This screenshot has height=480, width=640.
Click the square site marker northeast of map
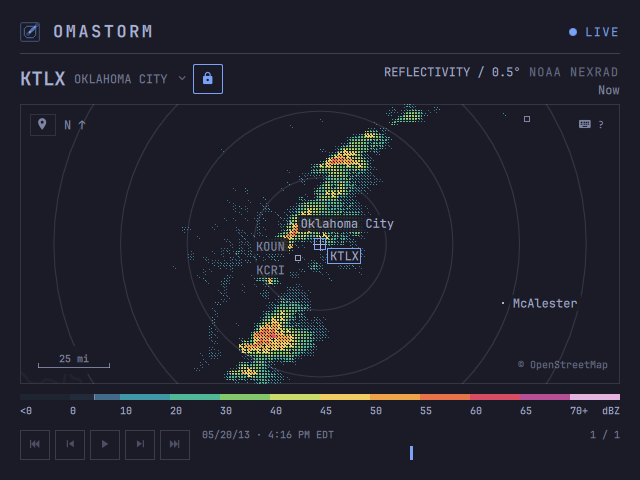[x=527, y=119]
